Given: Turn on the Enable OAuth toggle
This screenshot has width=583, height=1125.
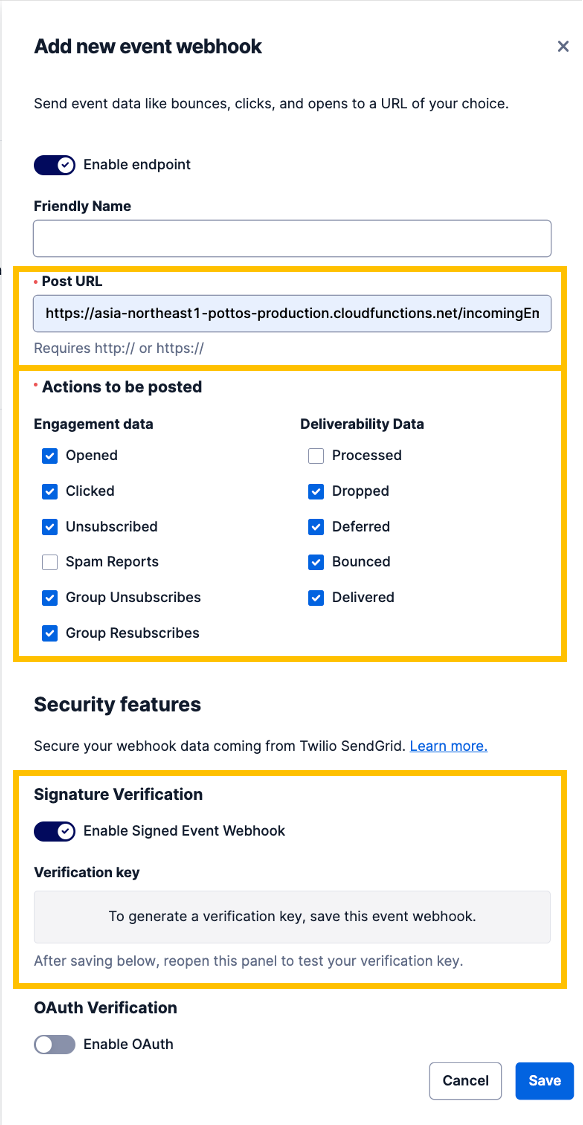Looking at the screenshot, I should pos(54,1044).
